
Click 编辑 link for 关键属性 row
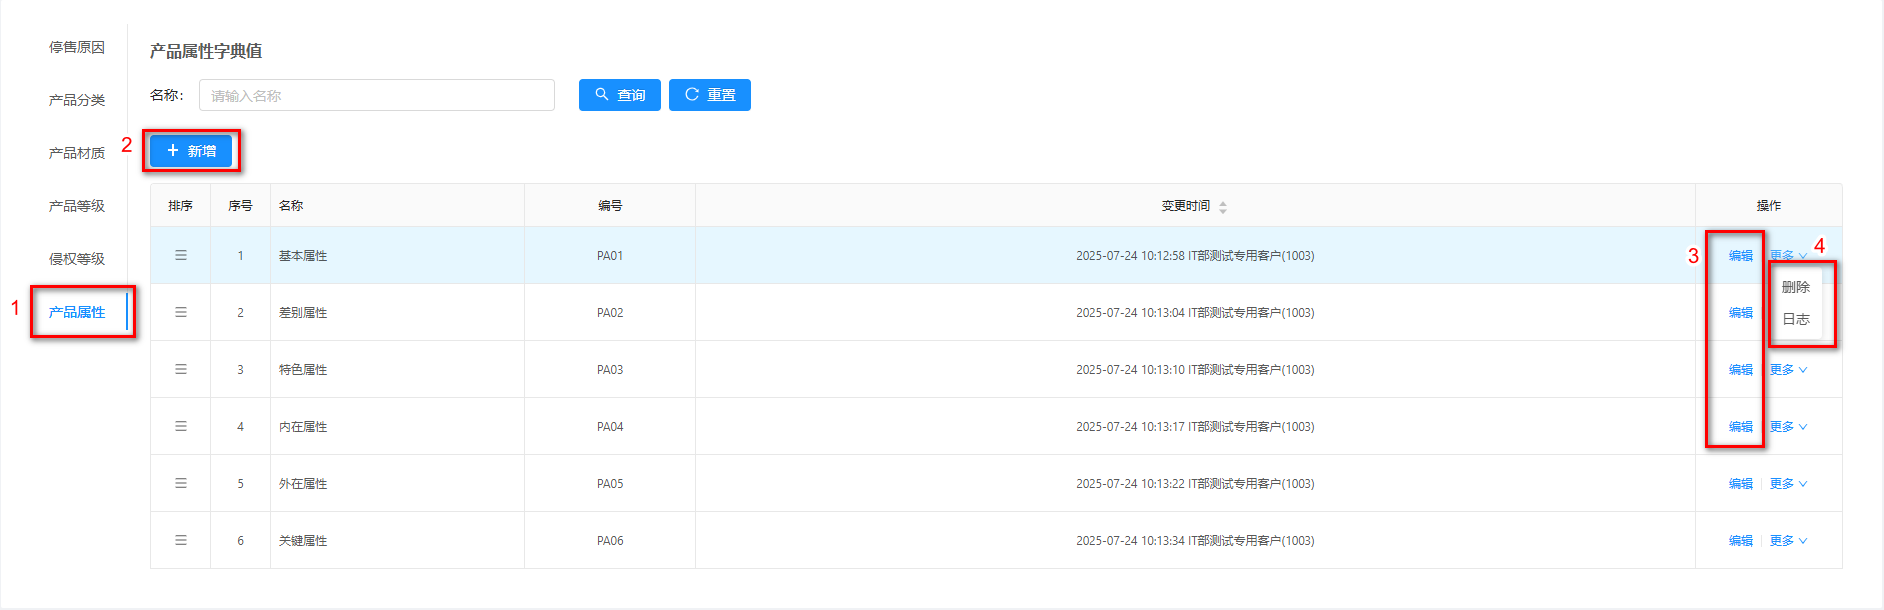(1740, 541)
